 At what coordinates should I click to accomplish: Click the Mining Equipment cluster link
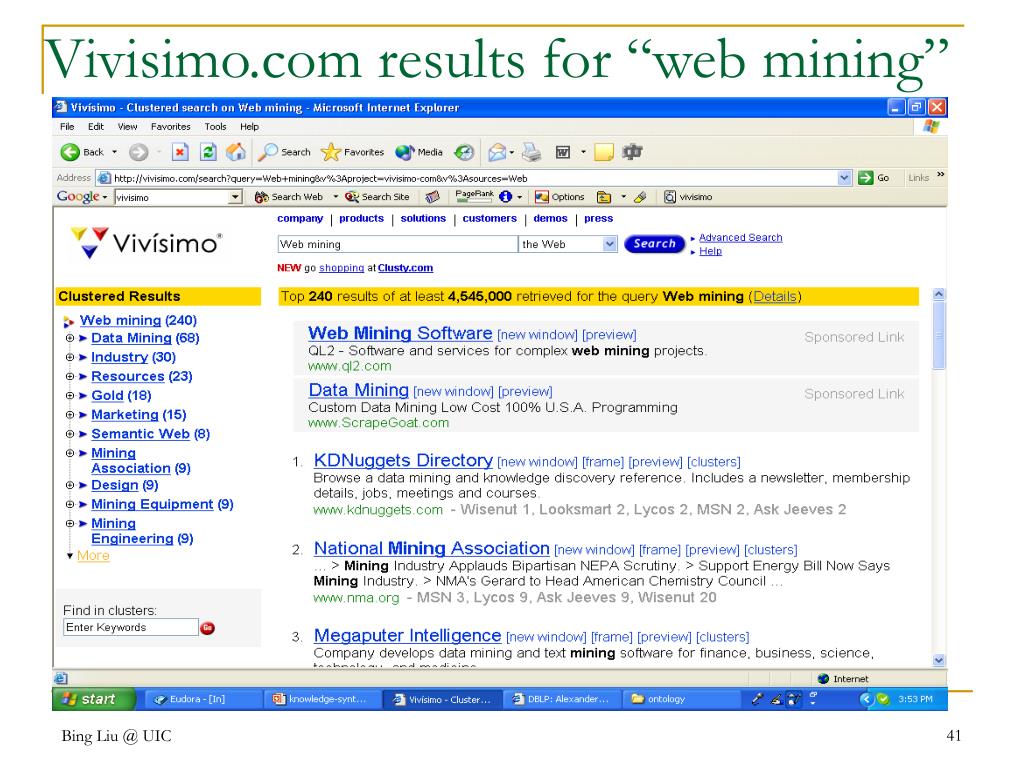click(152, 504)
